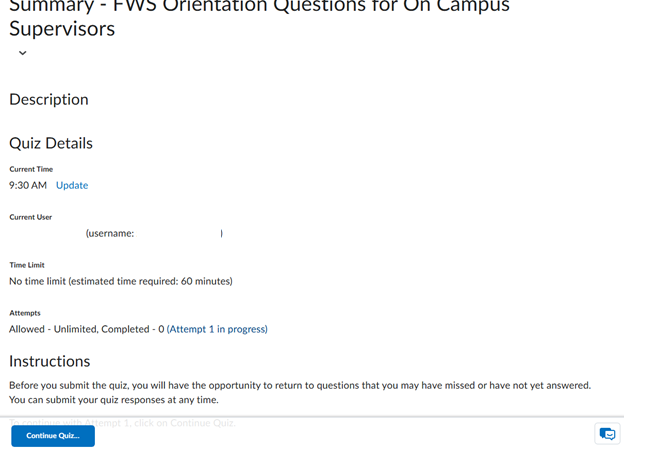Click the No time limit estimate text
Image resolution: width=645 pixels, height=460 pixels.
point(121,281)
